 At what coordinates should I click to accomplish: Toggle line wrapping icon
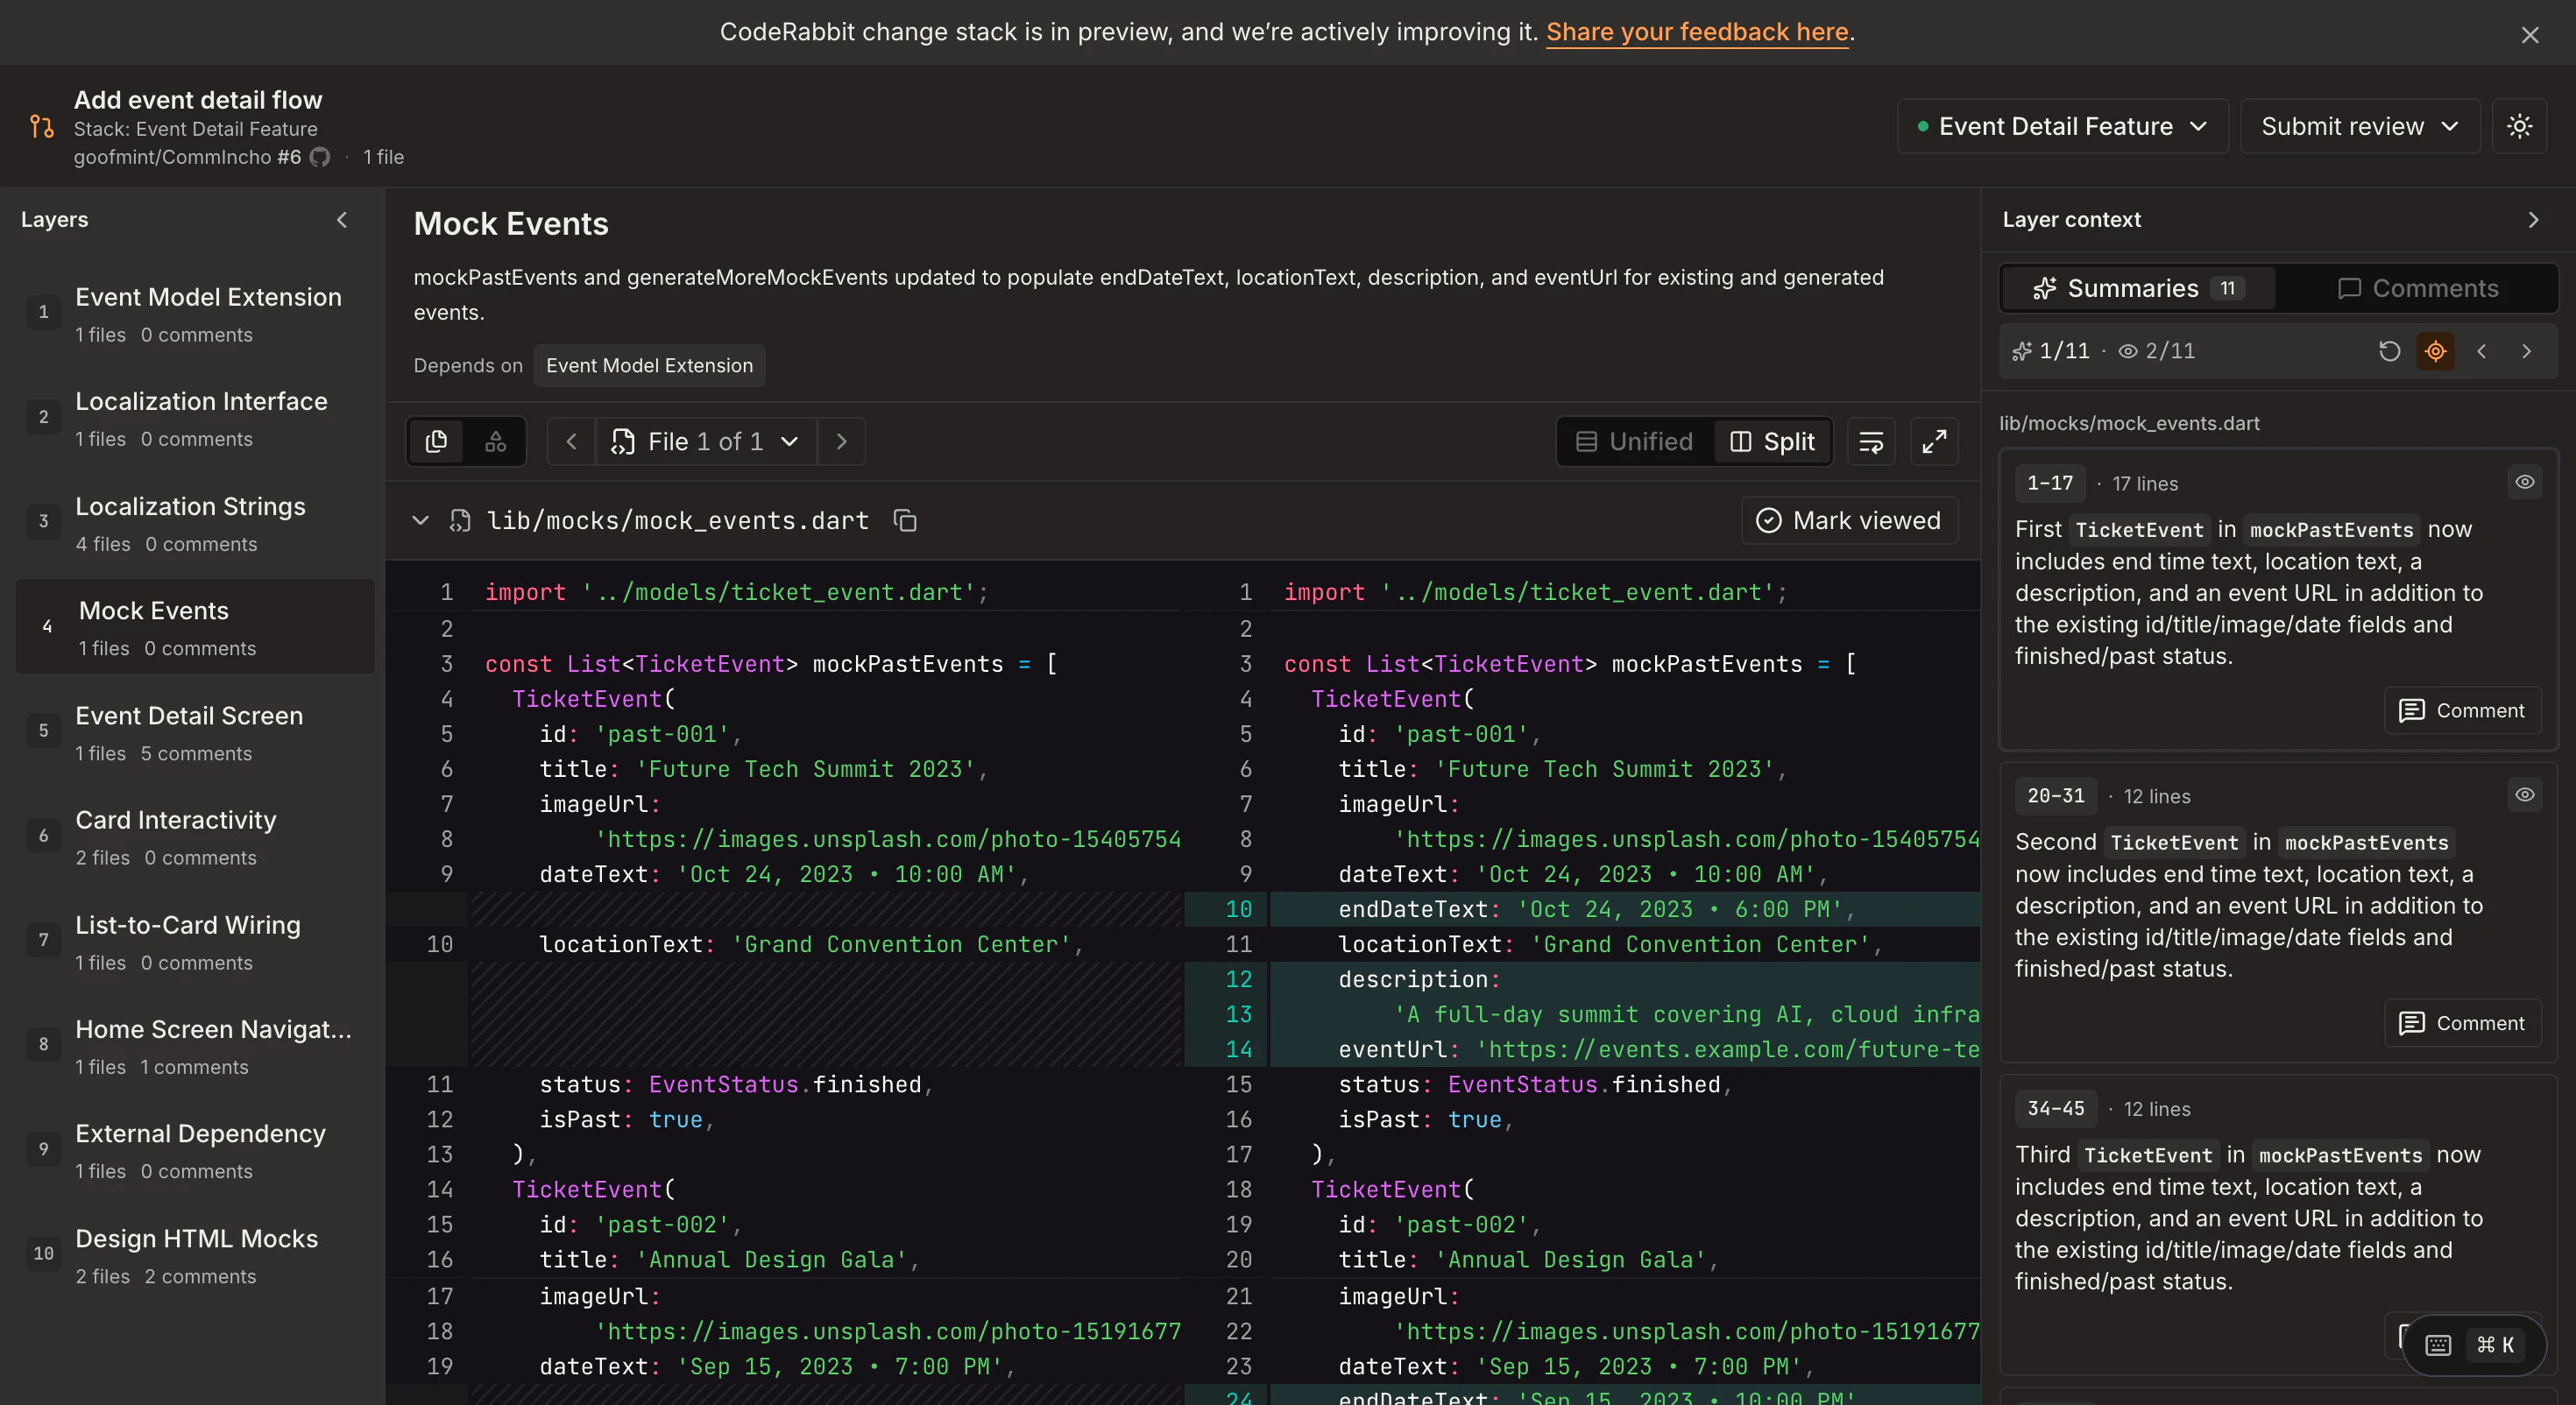click(x=1871, y=441)
